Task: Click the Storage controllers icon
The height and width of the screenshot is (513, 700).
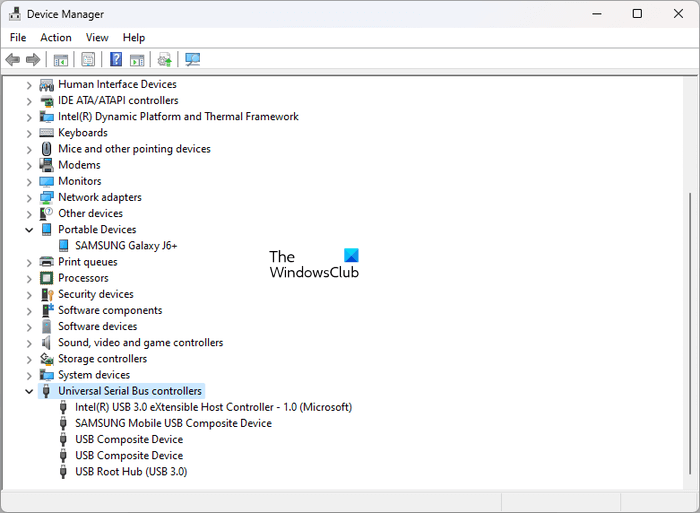Action: [46, 359]
